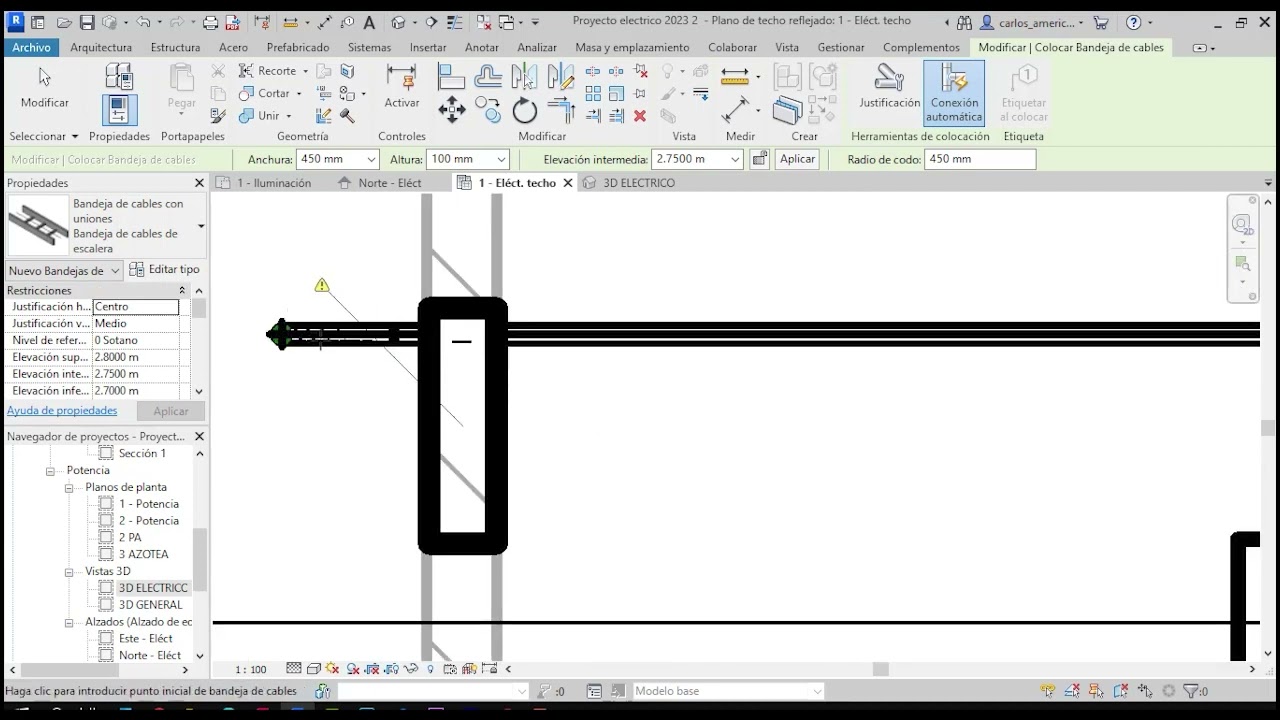Click Aplicar button in options bar
This screenshot has height=720, width=1280.
tap(797, 159)
